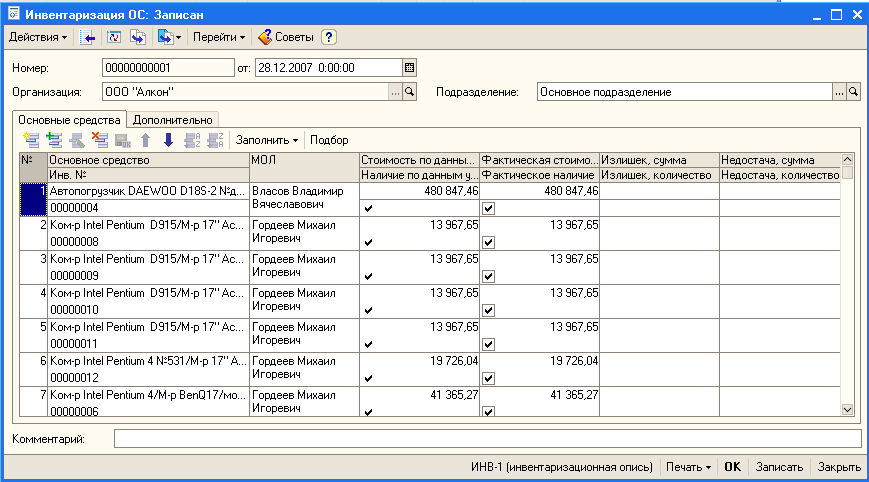The height and width of the screenshot is (482, 869).
Task: Click the delete row icon with red X
Action: point(100,140)
